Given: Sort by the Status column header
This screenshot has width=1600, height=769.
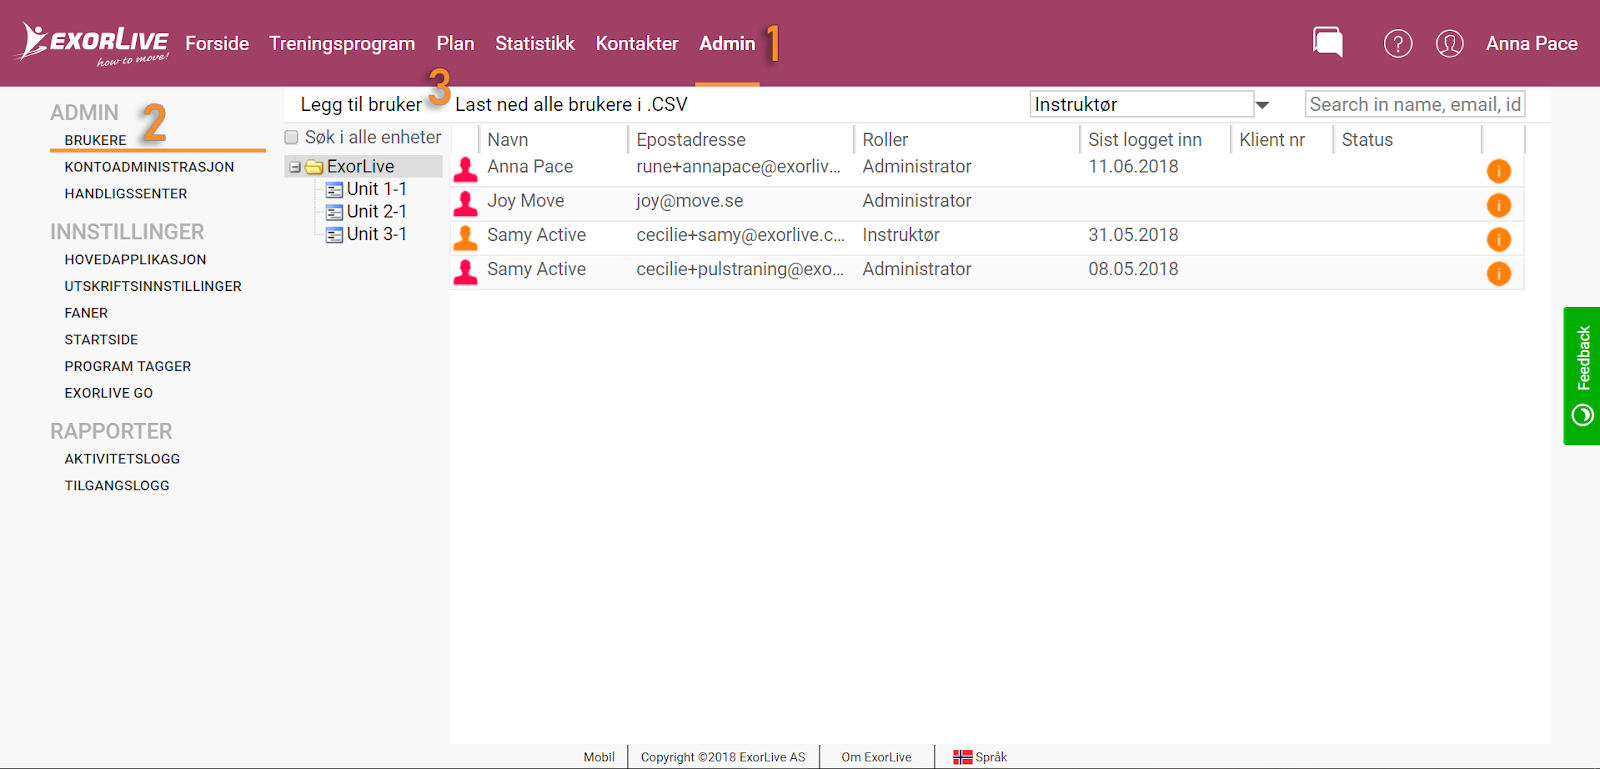Looking at the screenshot, I should 1367,140.
